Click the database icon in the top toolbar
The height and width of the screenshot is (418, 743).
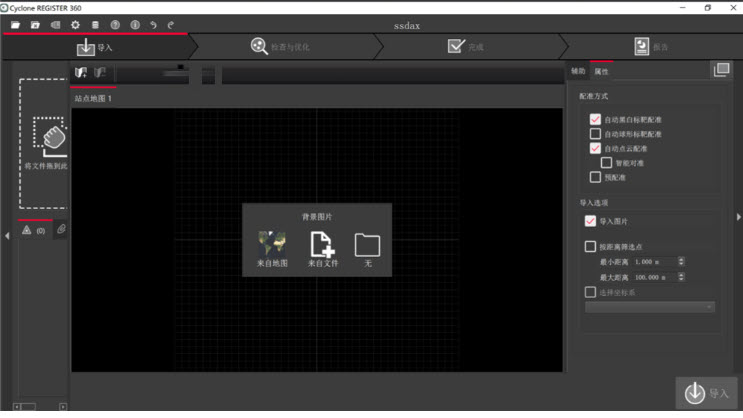(x=95, y=25)
